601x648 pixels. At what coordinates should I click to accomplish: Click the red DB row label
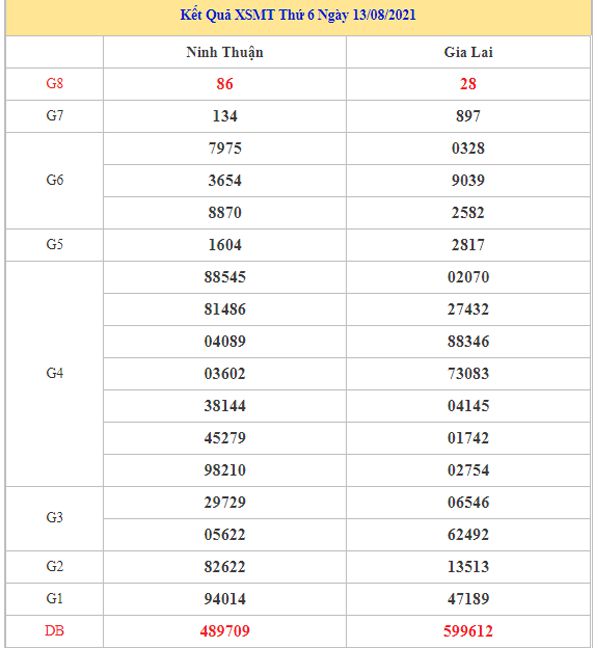[55, 631]
